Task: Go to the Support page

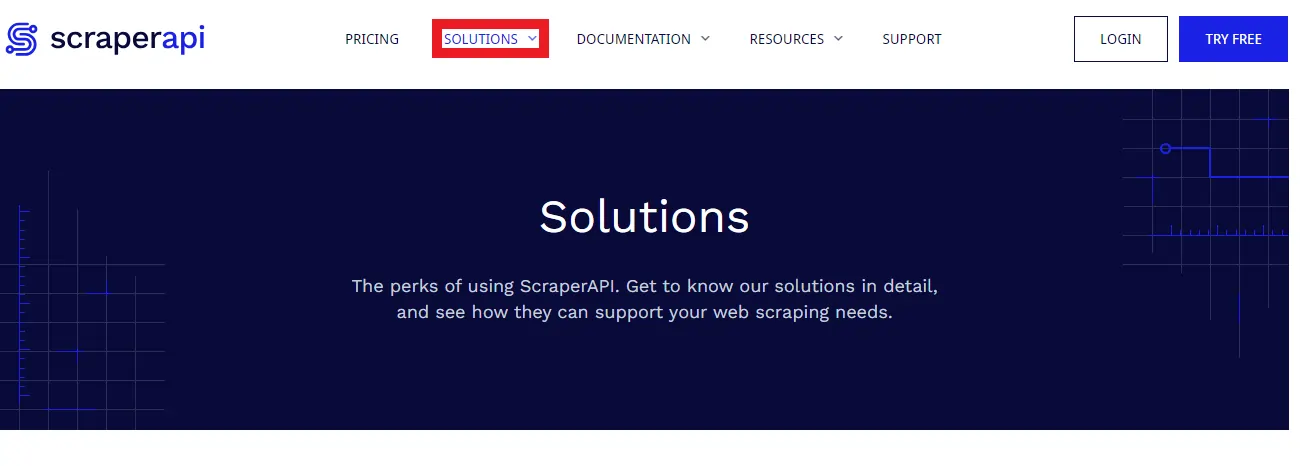Action: pyautogui.click(x=912, y=39)
